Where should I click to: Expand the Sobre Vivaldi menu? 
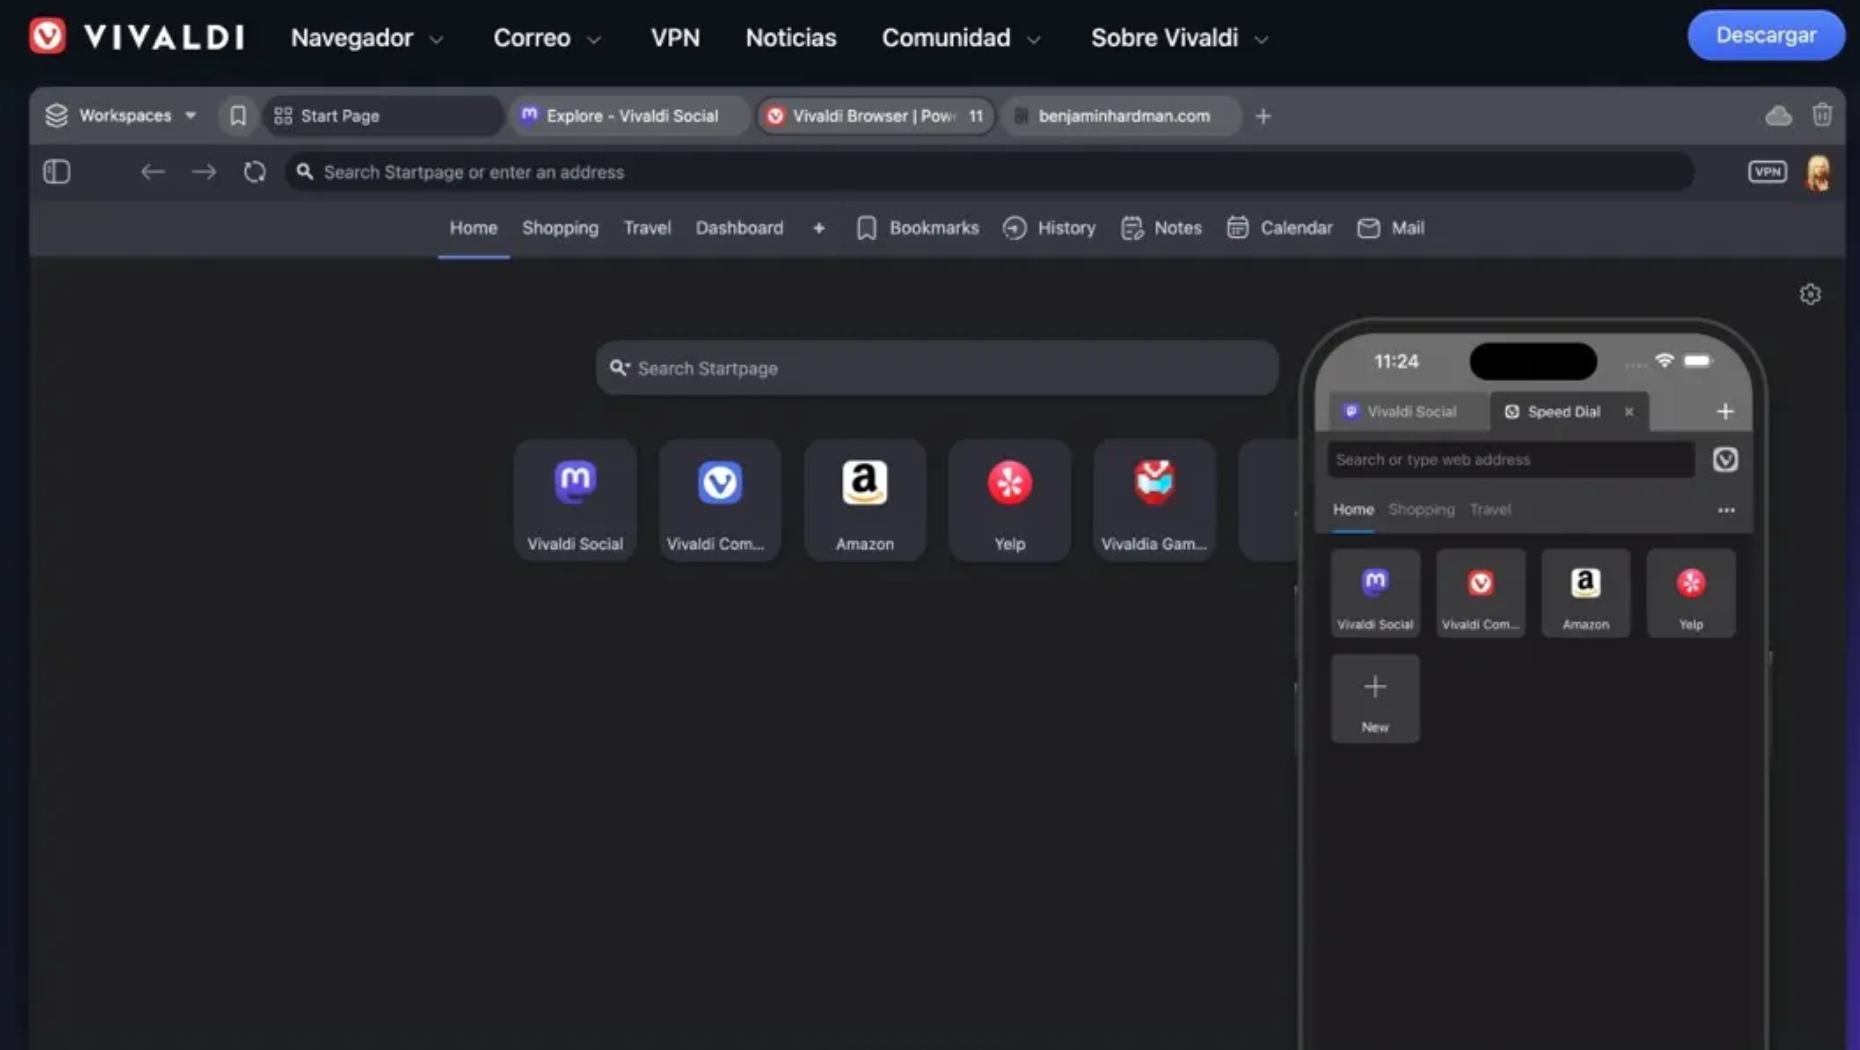click(1179, 38)
